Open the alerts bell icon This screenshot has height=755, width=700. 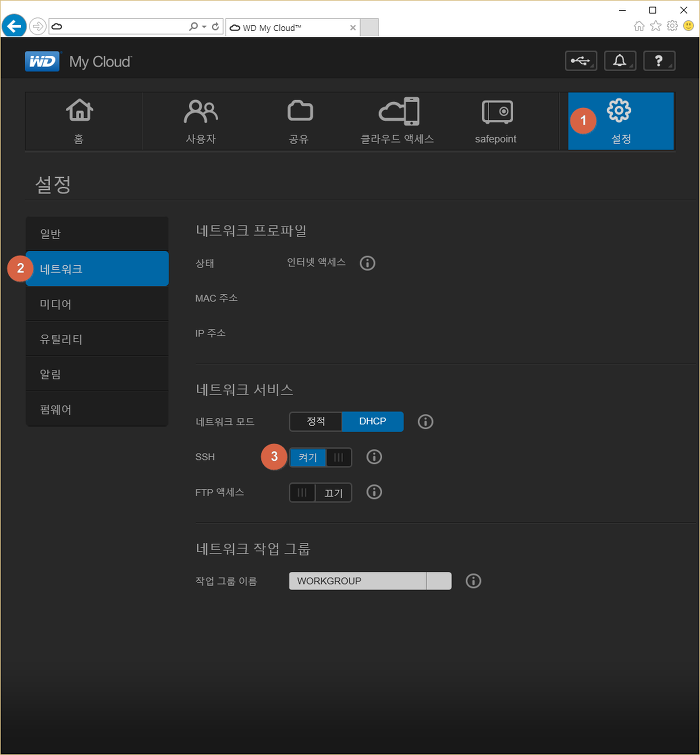point(620,61)
